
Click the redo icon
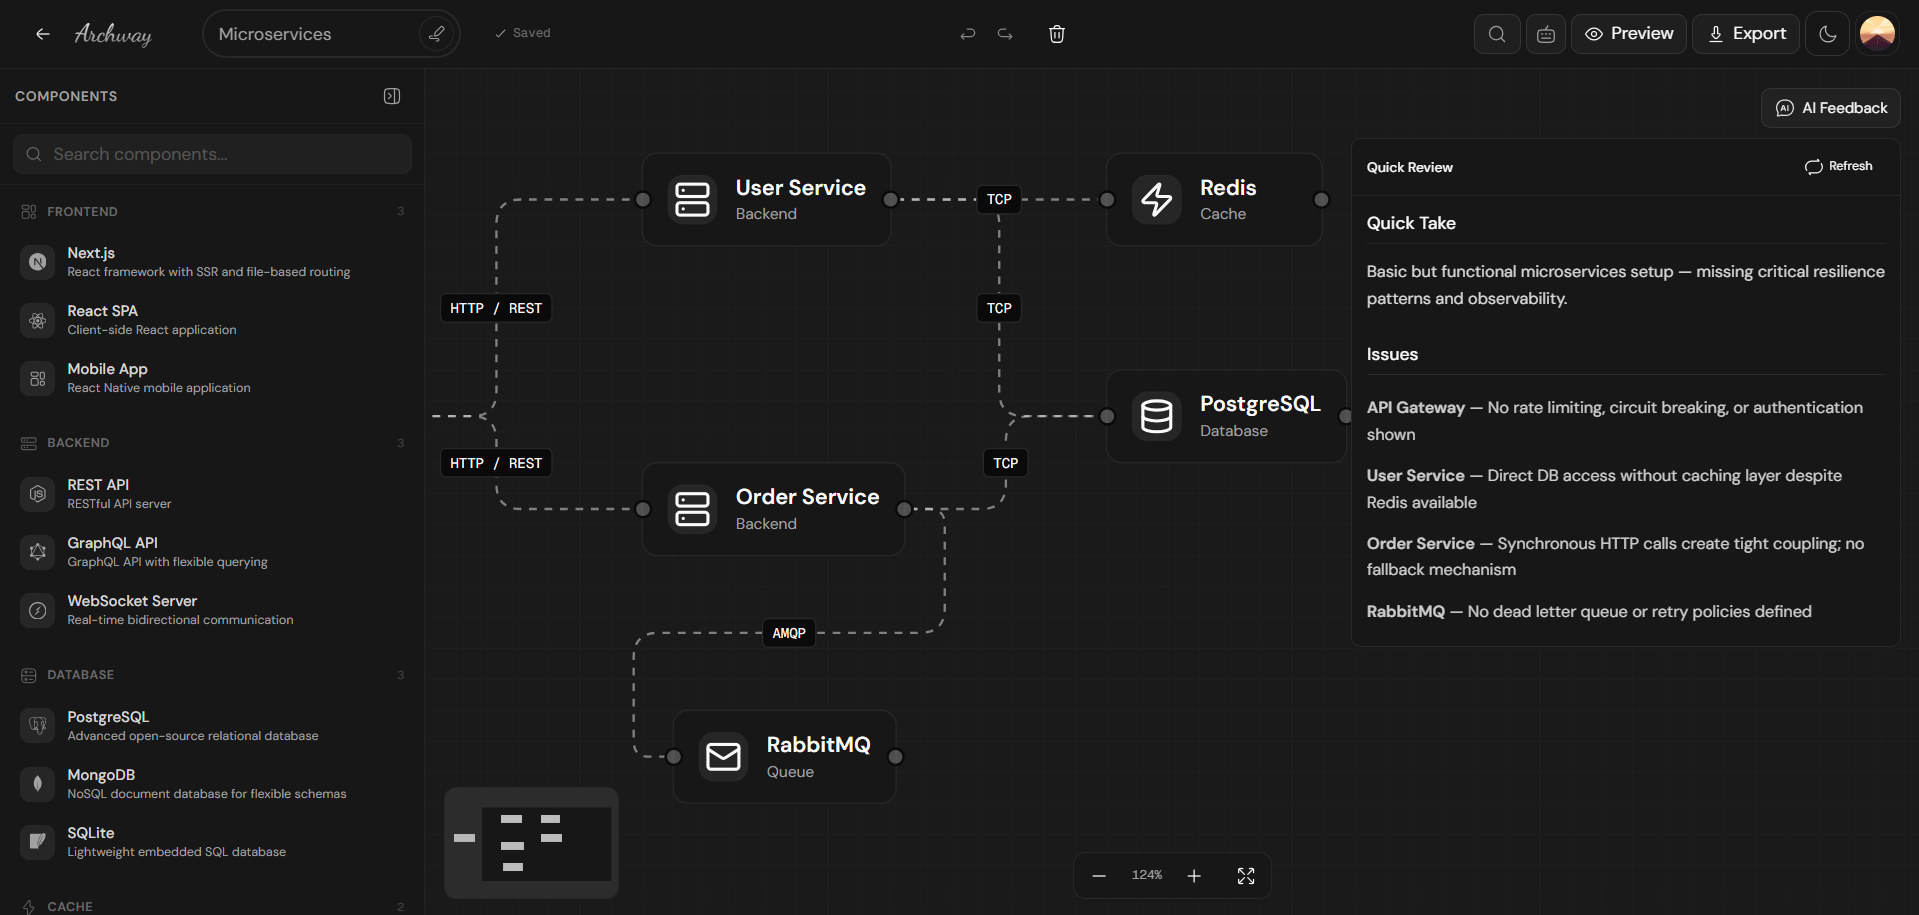click(x=1005, y=34)
